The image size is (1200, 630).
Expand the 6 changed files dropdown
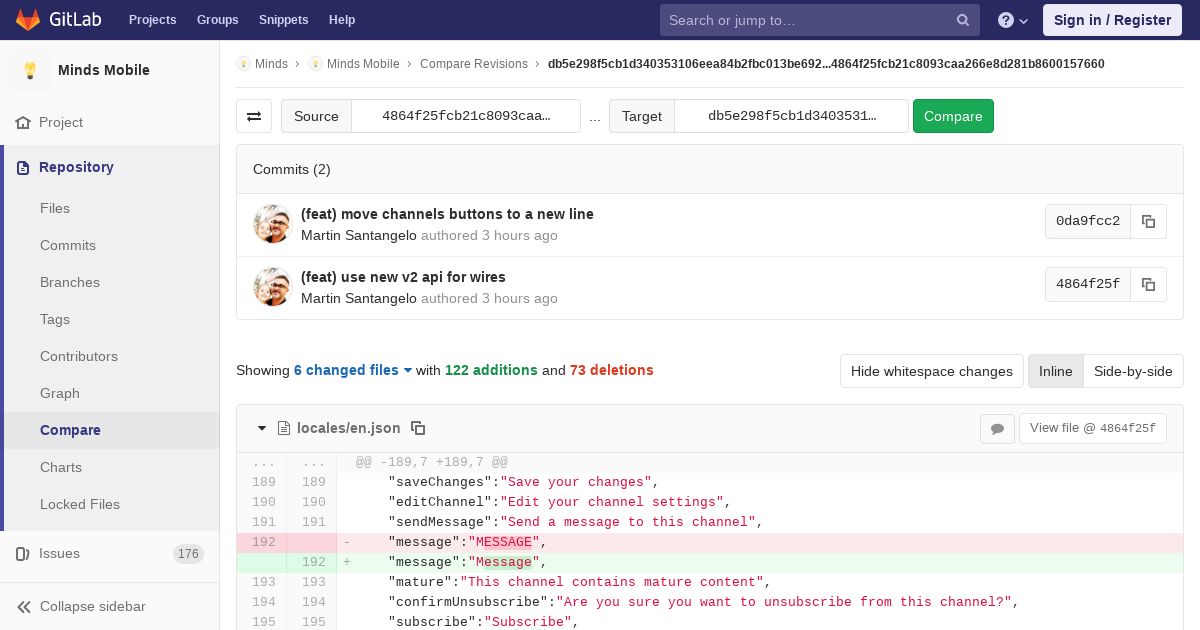[353, 370]
